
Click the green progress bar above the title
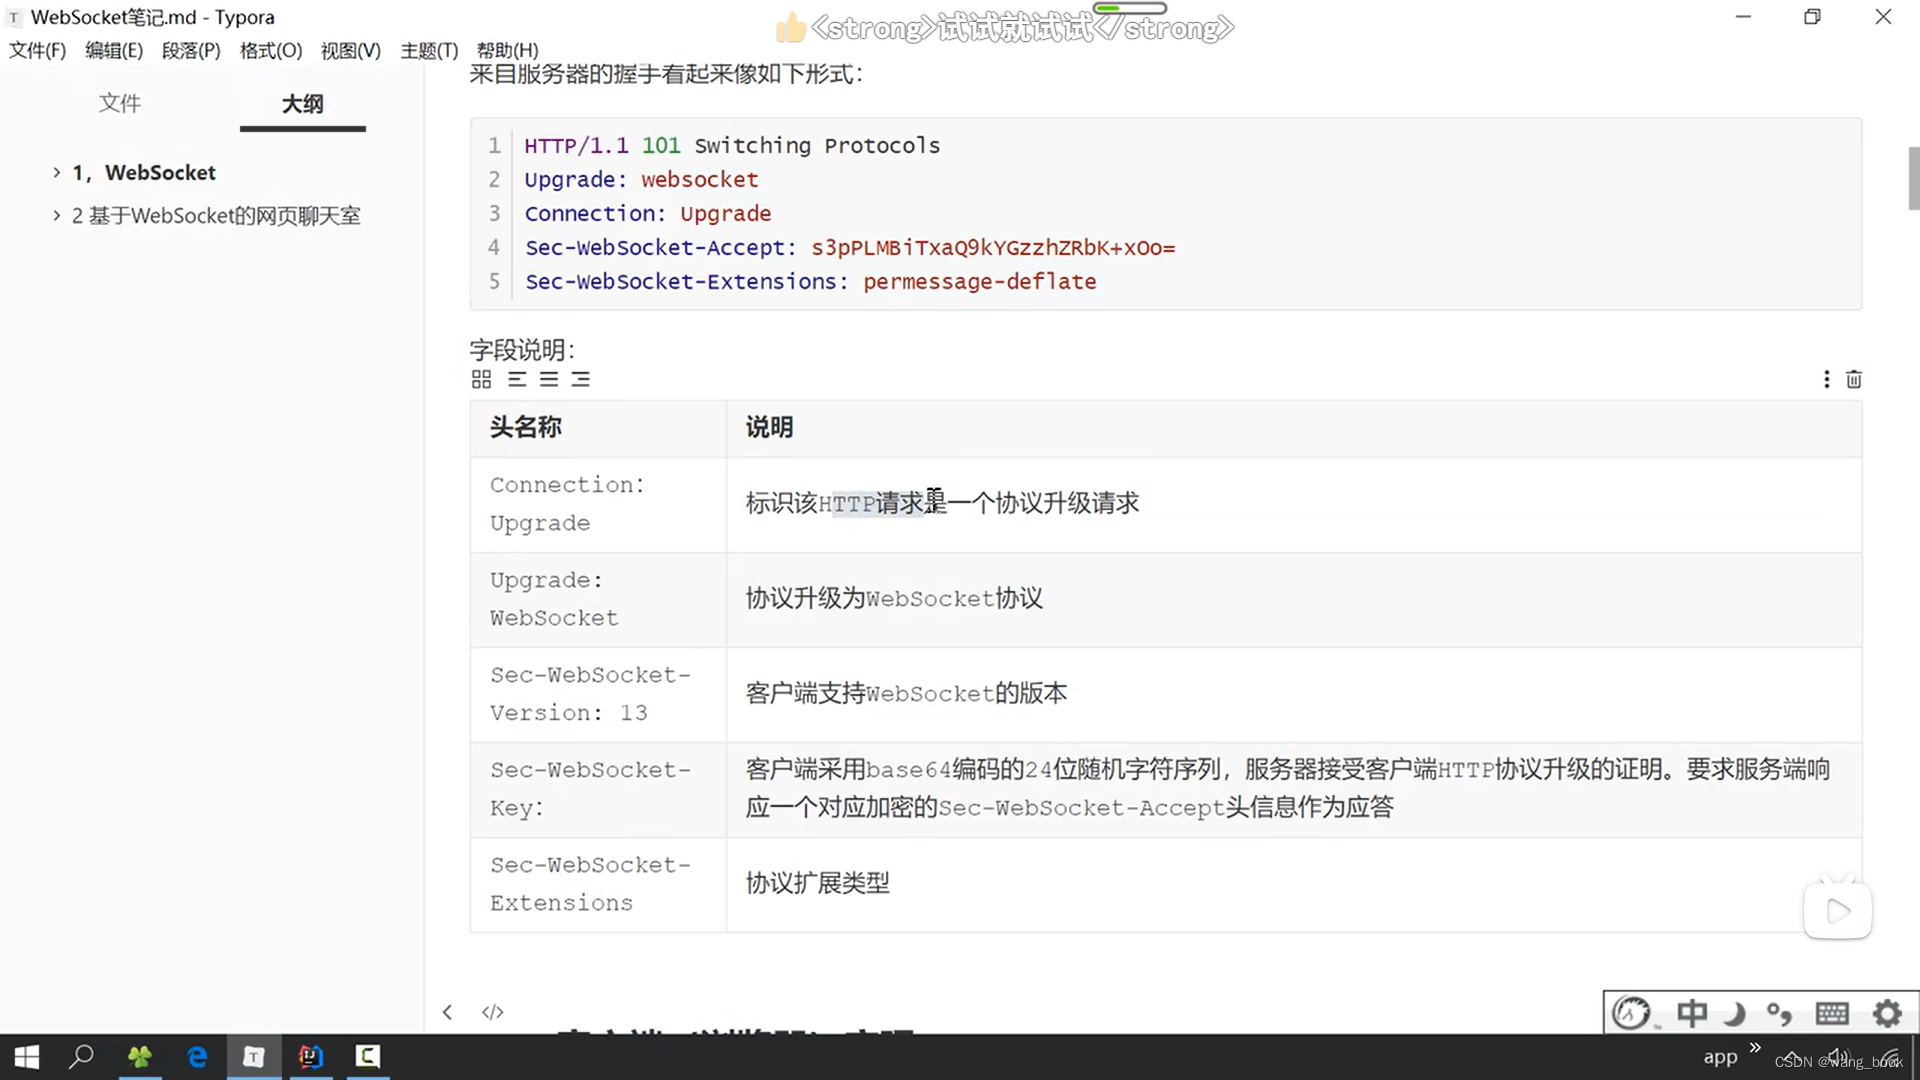point(1130,7)
